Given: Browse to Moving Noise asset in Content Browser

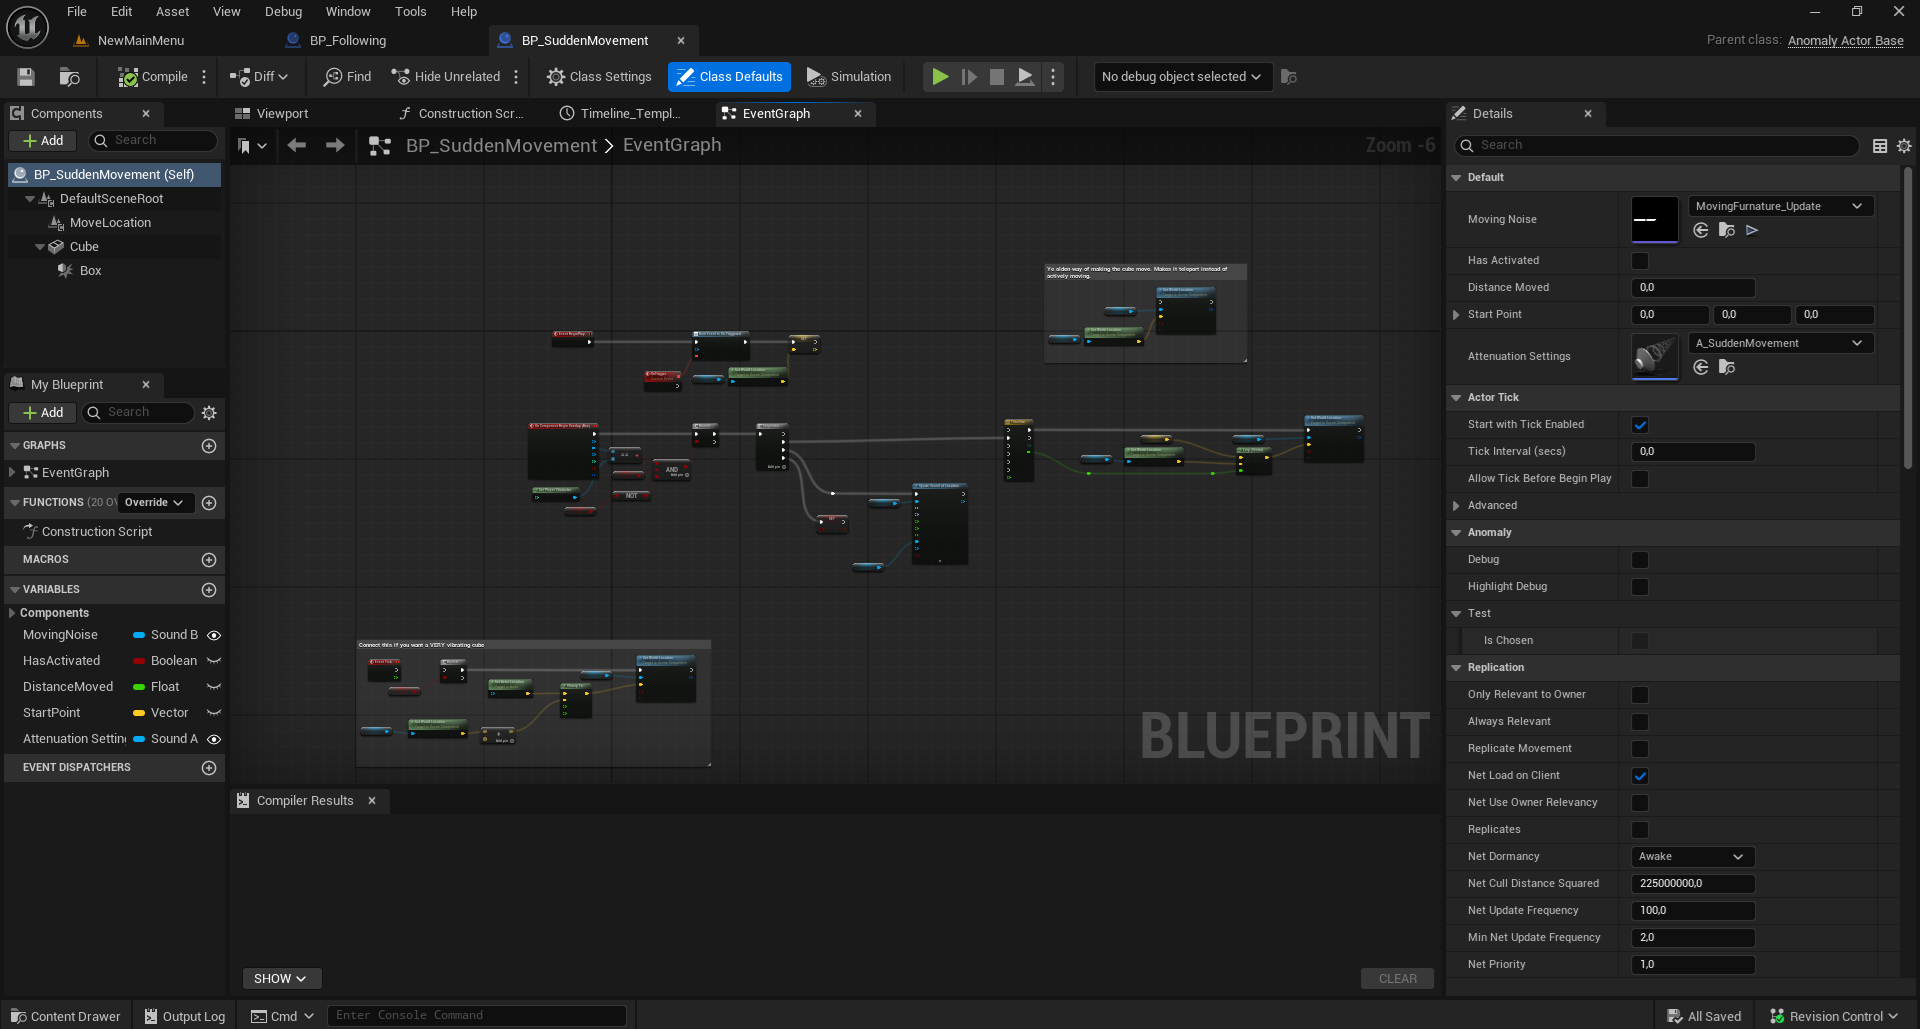Looking at the screenshot, I should 1727,231.
